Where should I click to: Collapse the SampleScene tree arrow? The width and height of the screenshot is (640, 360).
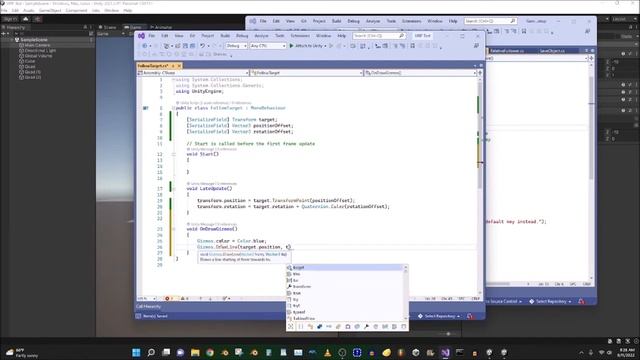pos(12,40)
